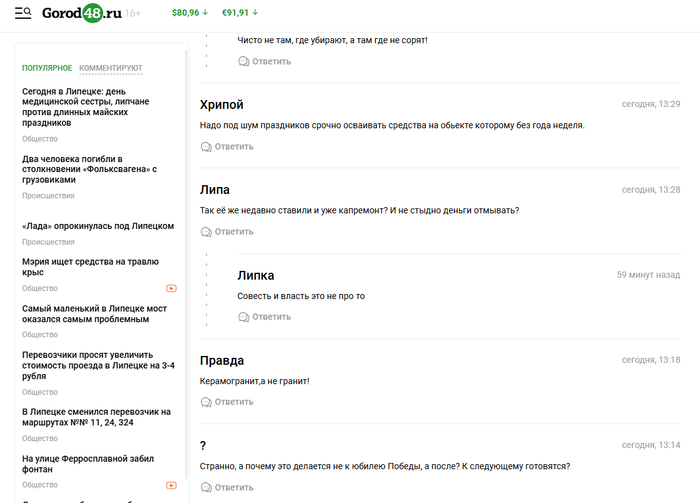
Task: Click reply bubble icon under Липка comment
Action: click(x=243, y=317)
